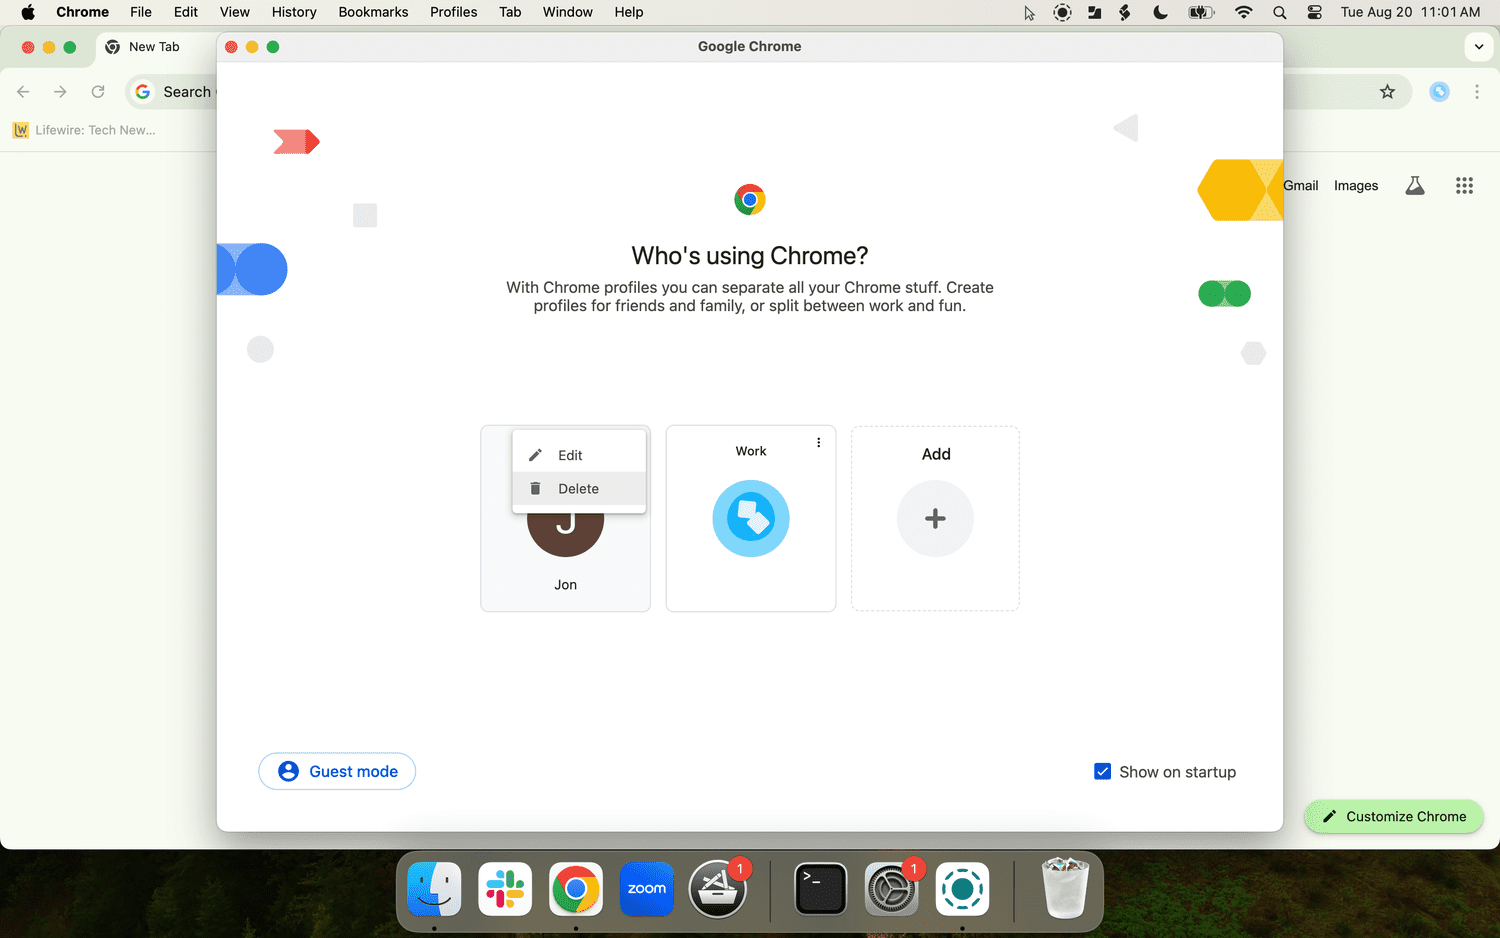Open Search Labs flask icon
Viewport: 1500px width, 938px height.
pyautogui.click(x=1414, y=186)
